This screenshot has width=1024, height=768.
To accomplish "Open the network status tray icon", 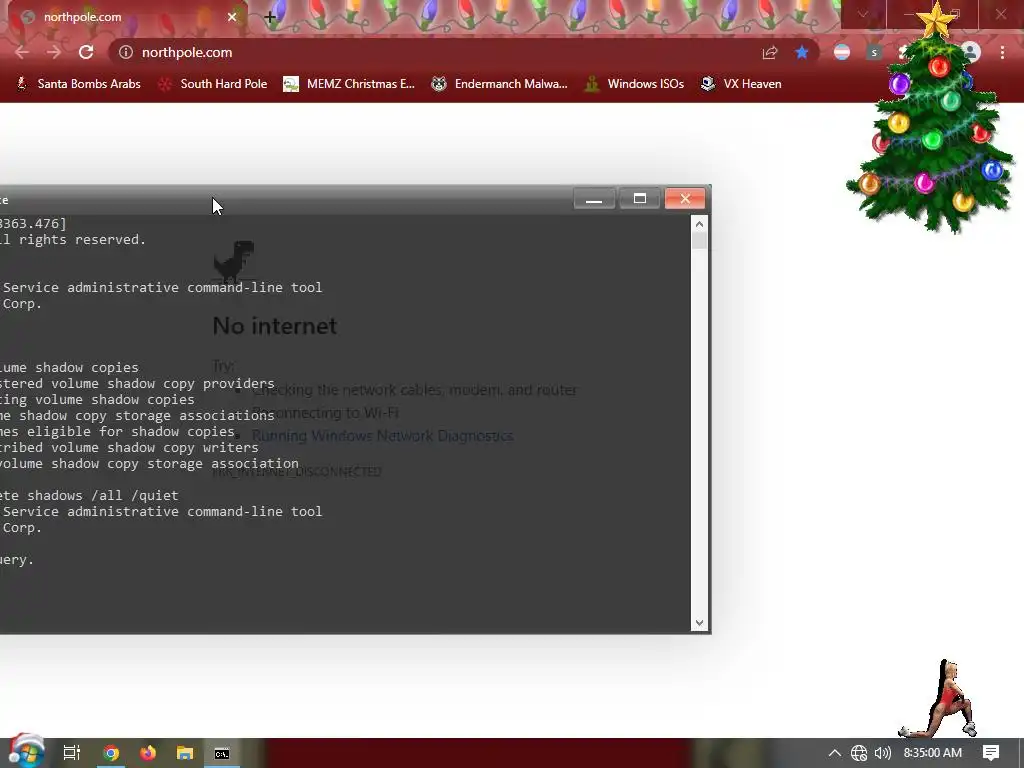I will coord(859,753).
